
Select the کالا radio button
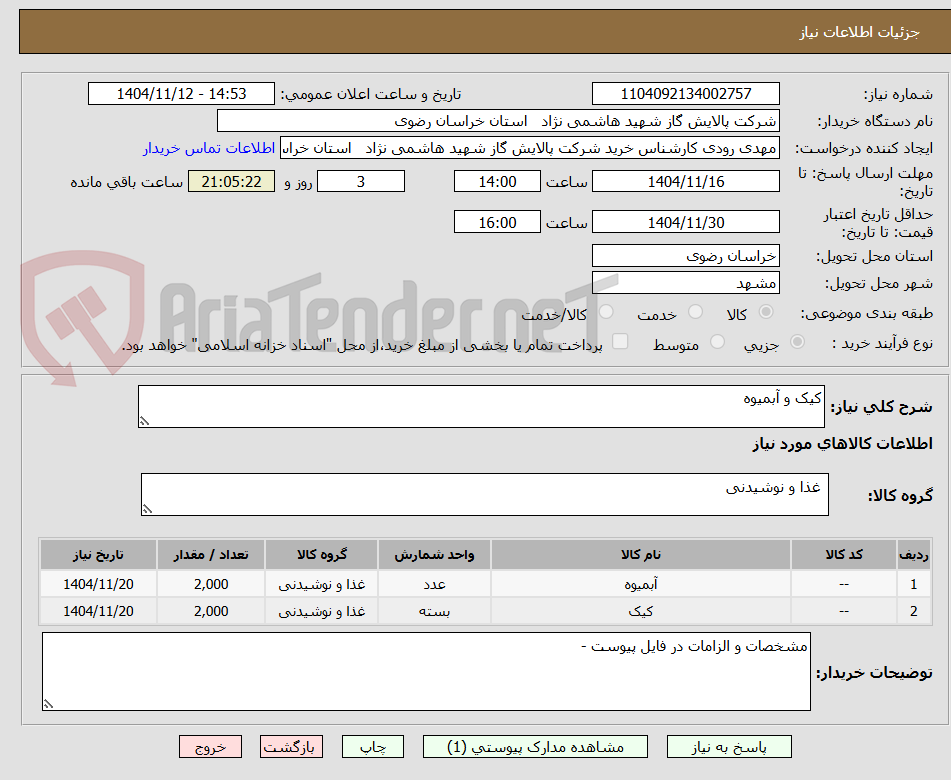(766, 312)
